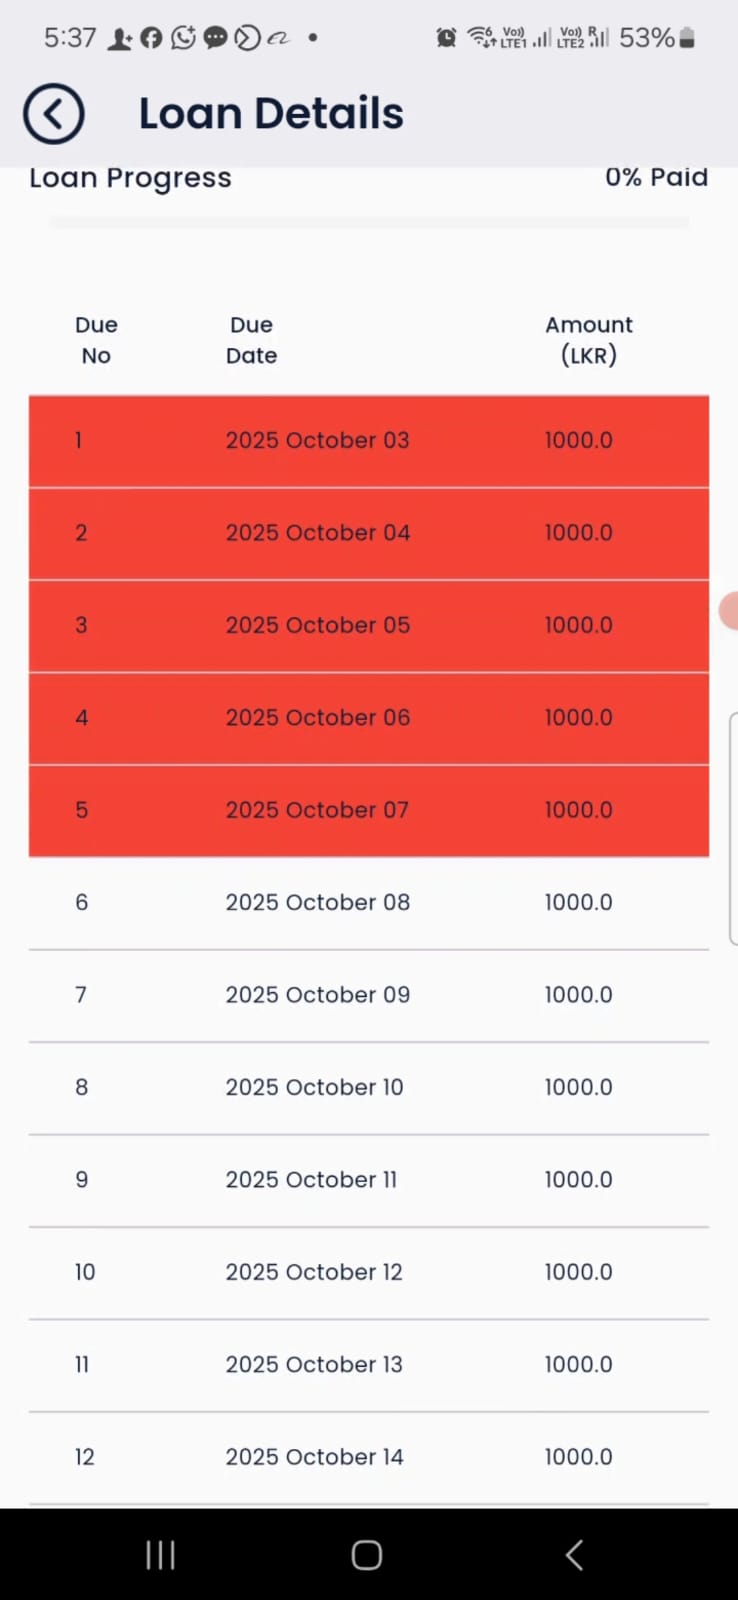The image size is (738, 1600).
Task: Tap the 0% Paid label
Action: click(x=656, y=178)
